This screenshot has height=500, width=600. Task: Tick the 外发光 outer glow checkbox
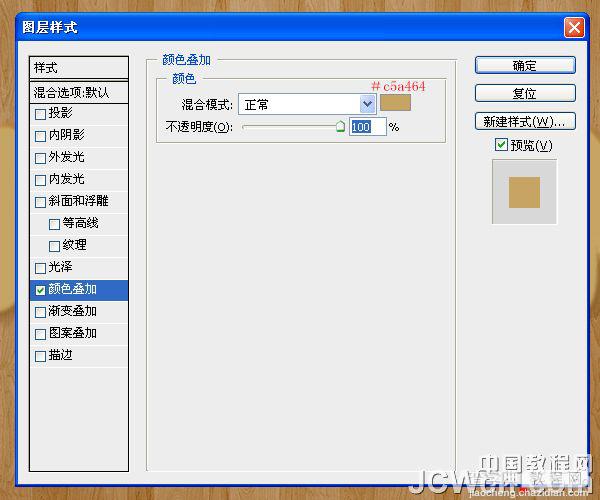(40, 158)
